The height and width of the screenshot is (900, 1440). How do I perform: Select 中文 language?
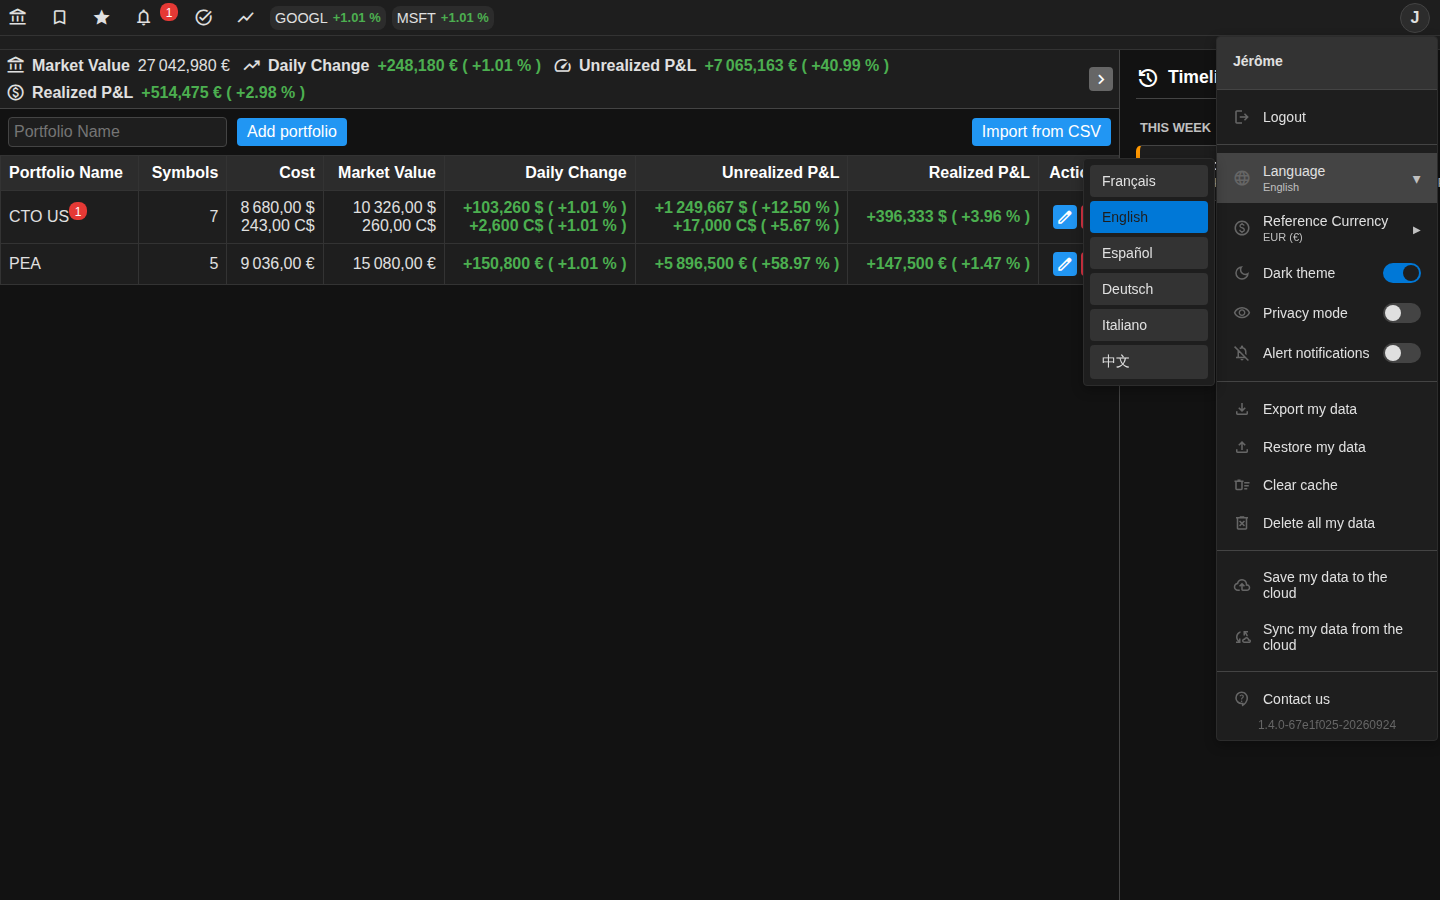click(x=1149, y=362)
